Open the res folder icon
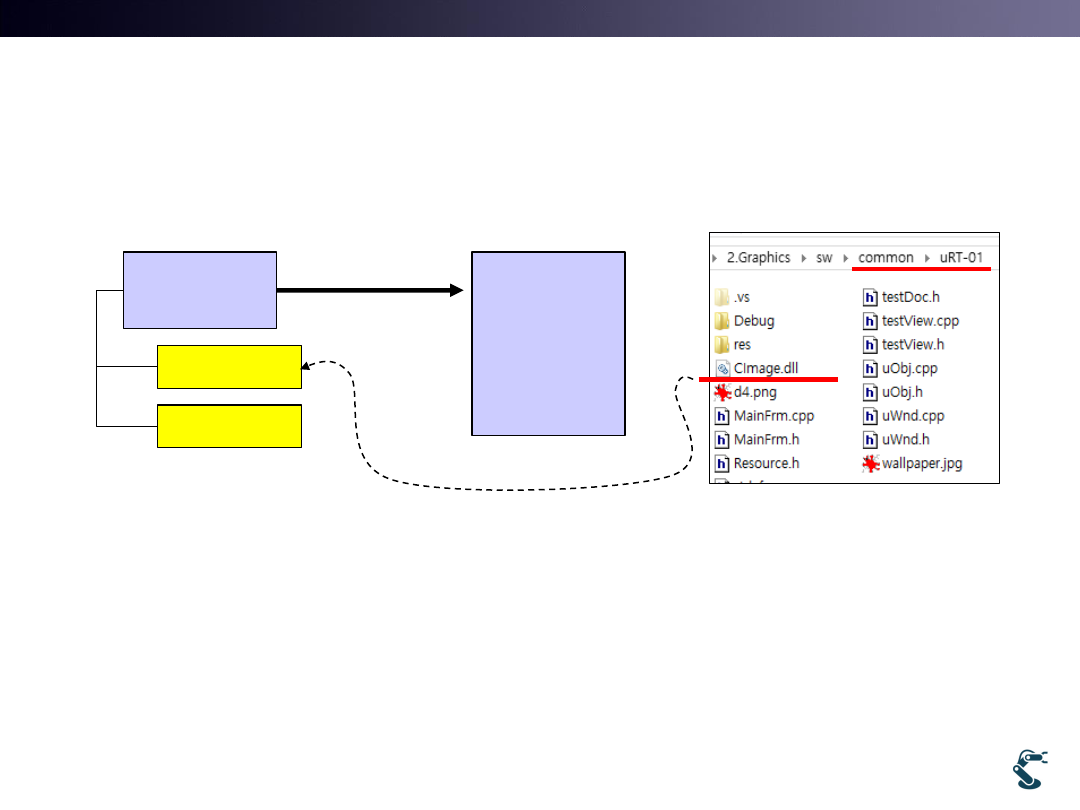Image resolution: width=1080 pixels, height=810 pixels. point(724,345)
